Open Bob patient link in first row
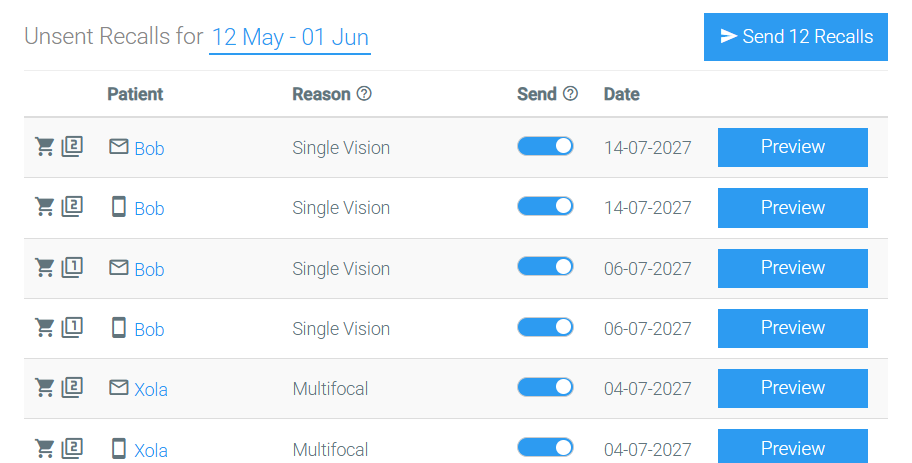This screenshot has width=912, height=463. tap(149, 149)
